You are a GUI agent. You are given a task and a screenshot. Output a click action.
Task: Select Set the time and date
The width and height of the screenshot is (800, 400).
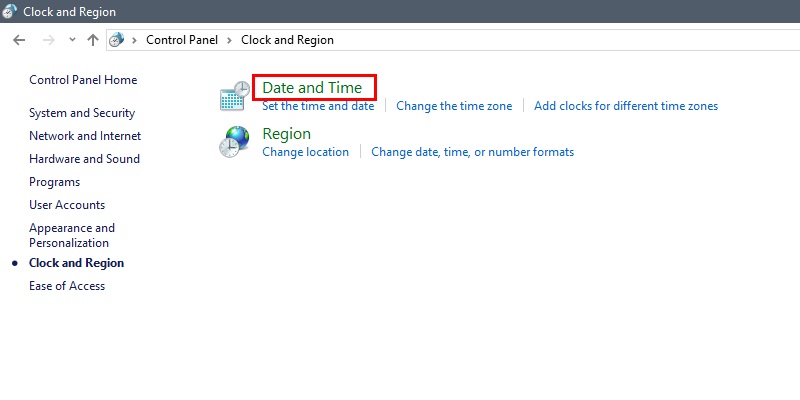(318, 106)
